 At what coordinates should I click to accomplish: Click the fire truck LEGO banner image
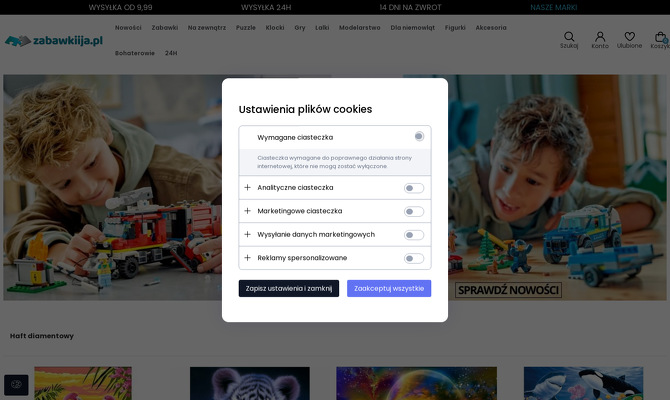112,188
